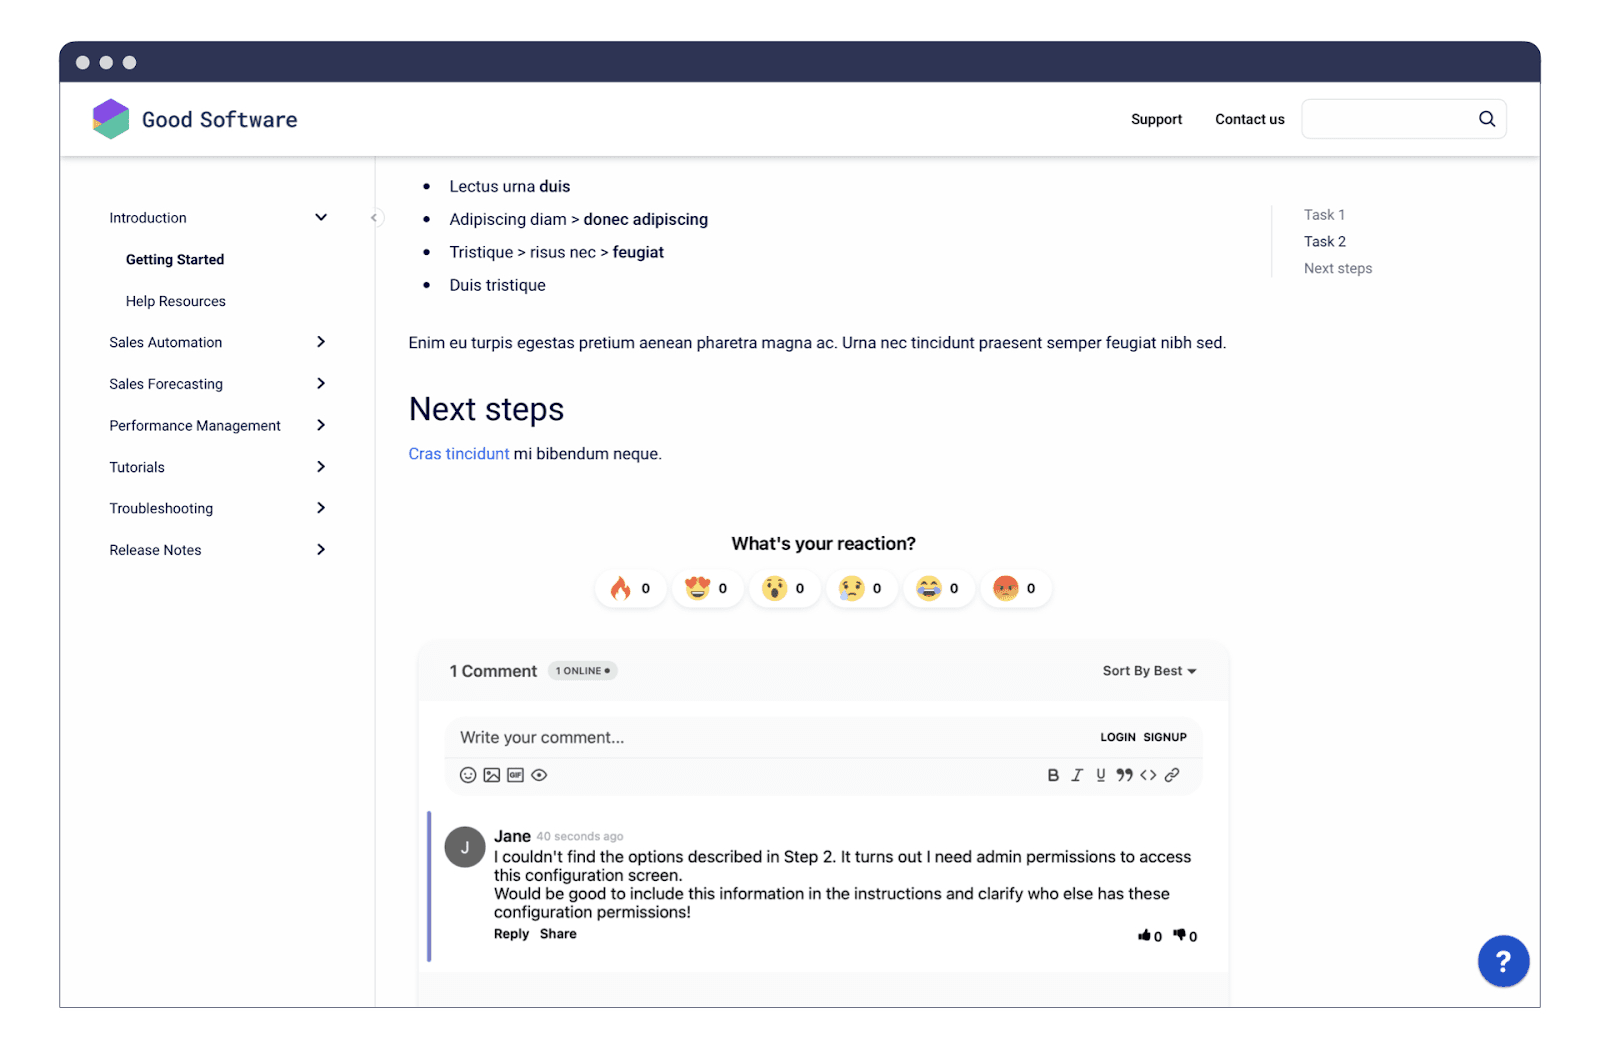Expand the Sales Automation section
The height and width of the screenshot is (1047, 1600).
point(321,342)
